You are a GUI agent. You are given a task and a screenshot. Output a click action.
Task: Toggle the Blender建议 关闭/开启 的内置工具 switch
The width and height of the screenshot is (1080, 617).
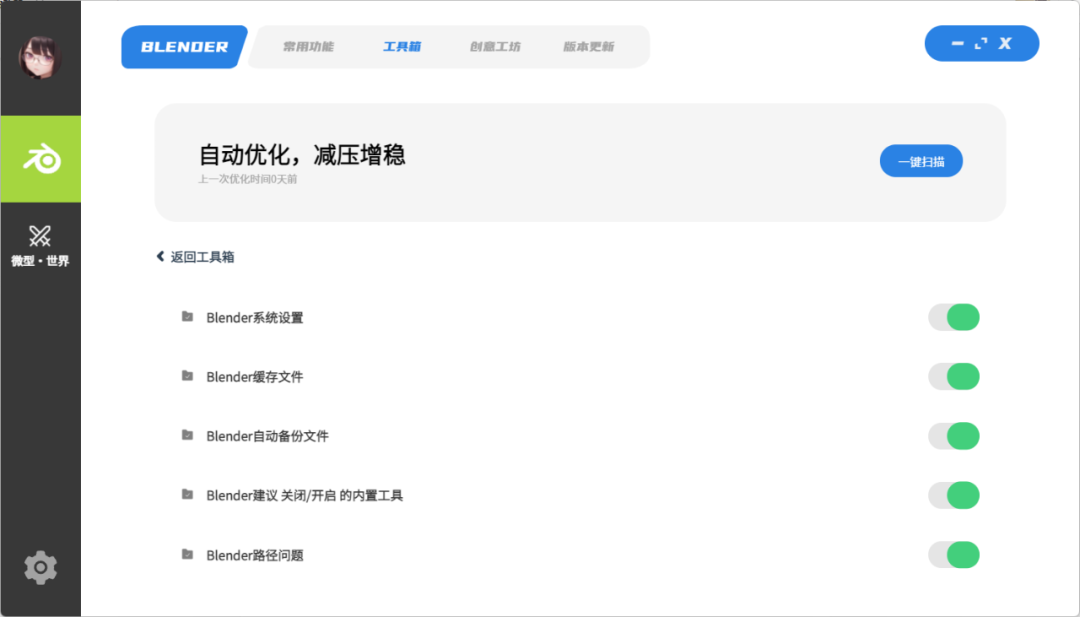click(954, 495)
